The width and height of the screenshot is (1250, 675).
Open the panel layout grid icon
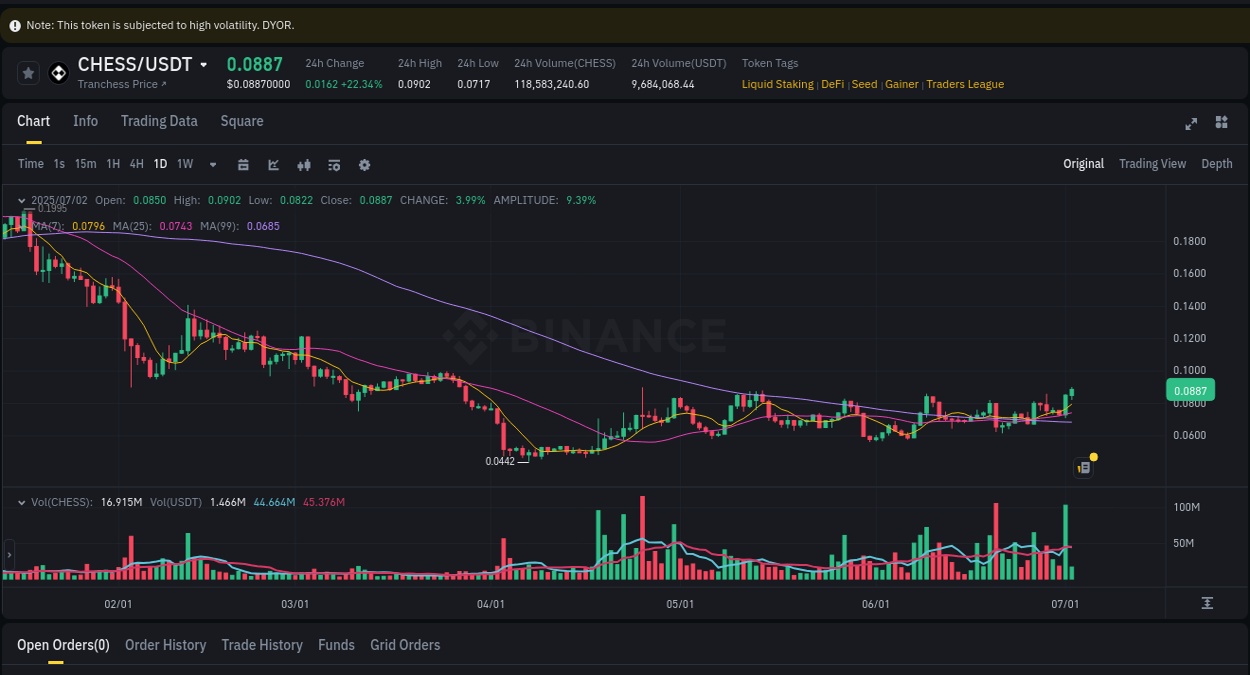[1221, 122]
